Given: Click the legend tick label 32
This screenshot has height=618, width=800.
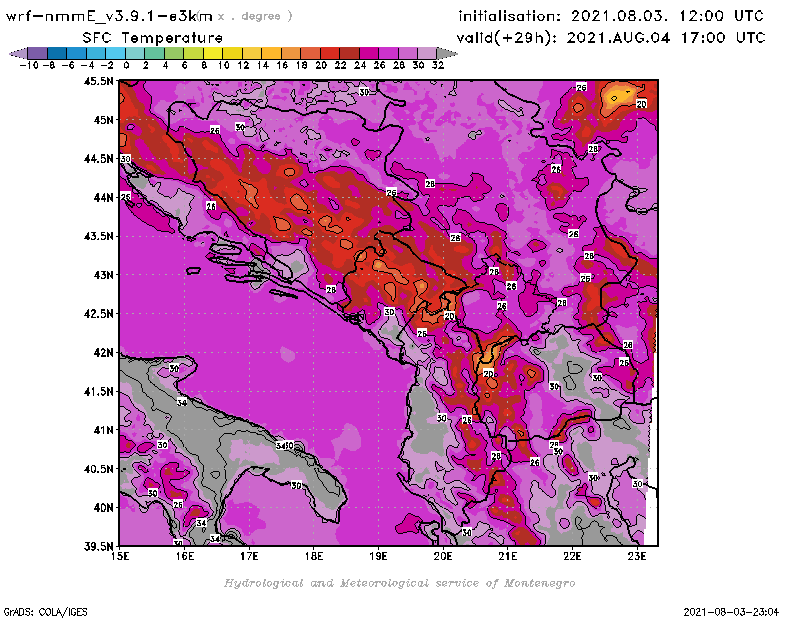Looking at the screenshot, I should (x=438, y=65).
